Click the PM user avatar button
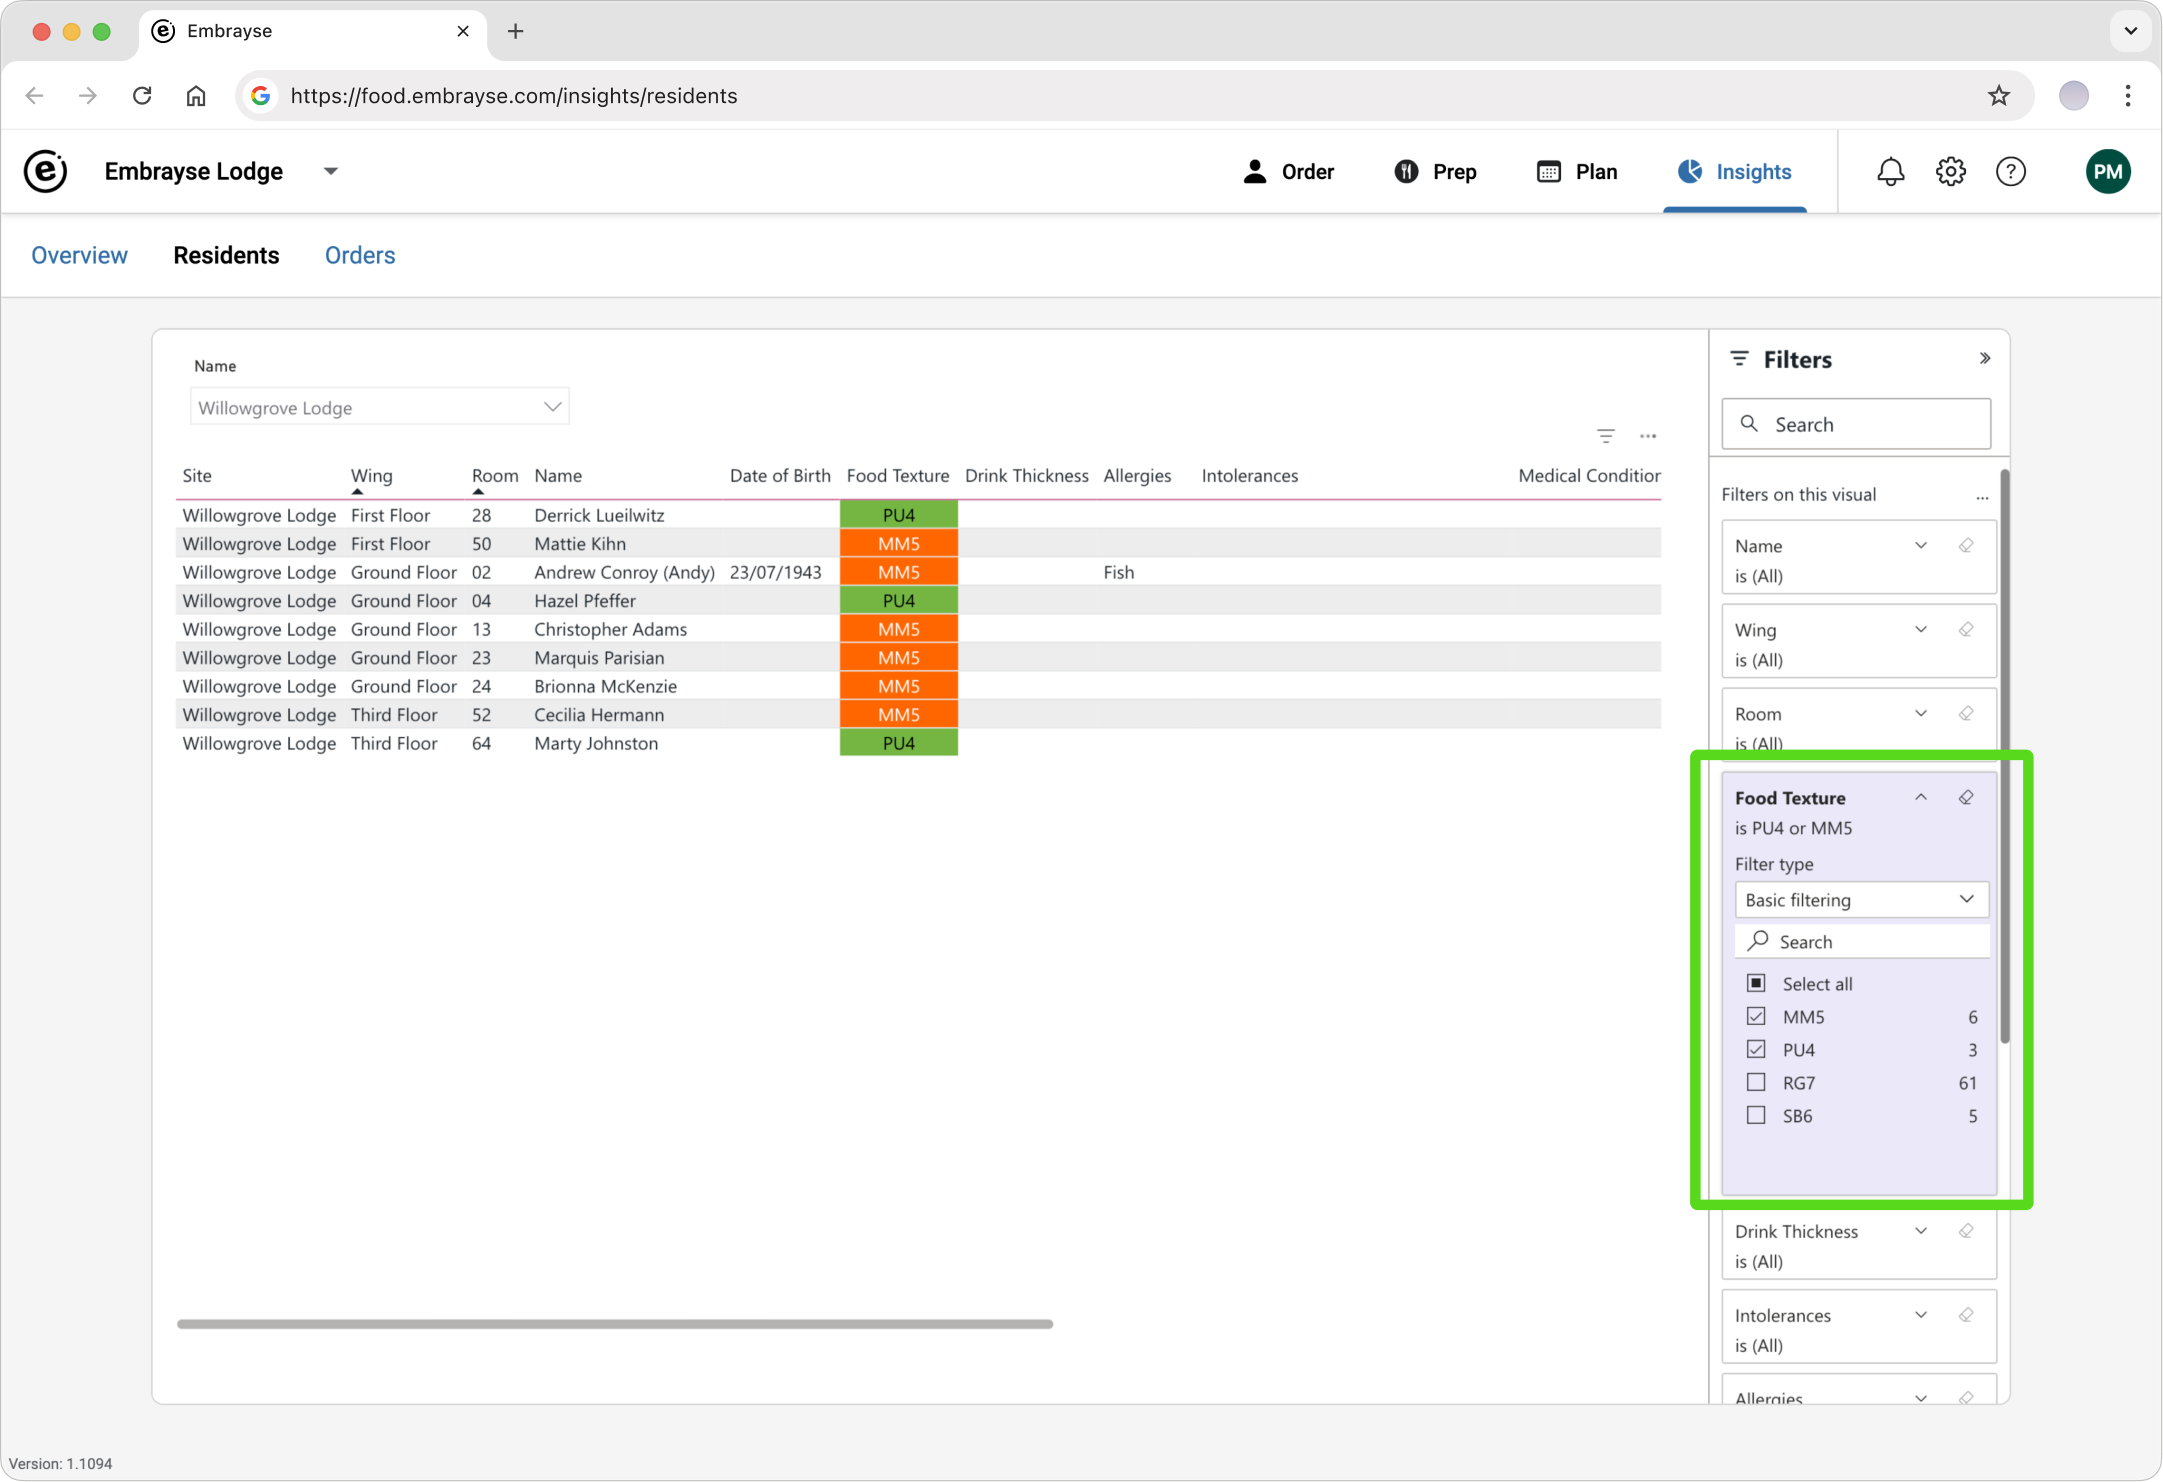 coord(2107,172)
